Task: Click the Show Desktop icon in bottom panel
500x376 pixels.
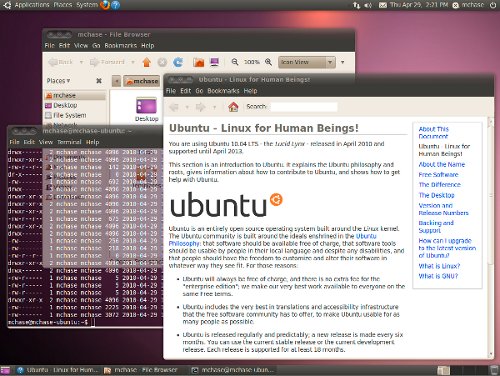Action: point(6,370)
